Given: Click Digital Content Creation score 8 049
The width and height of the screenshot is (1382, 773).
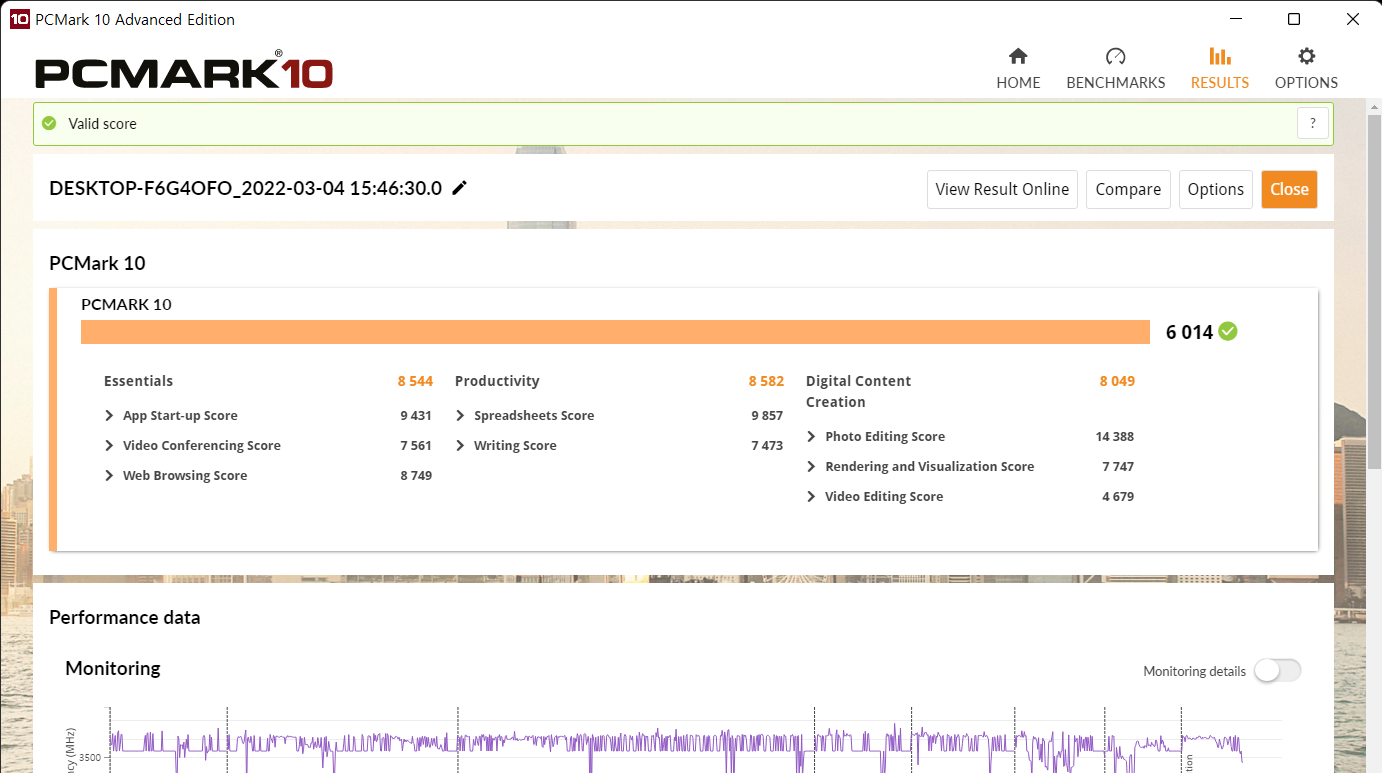Looking at the screenshot, I should [x=1117, y=381].
